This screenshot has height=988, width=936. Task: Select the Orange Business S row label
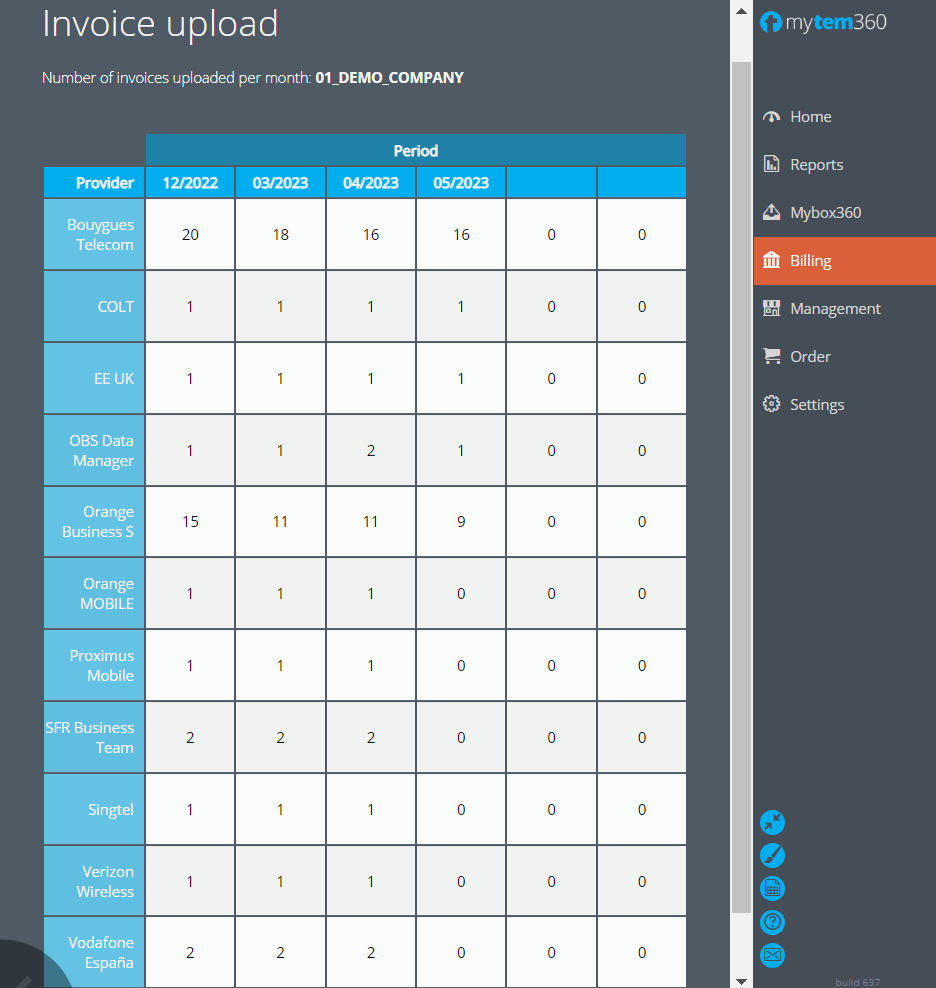tap(95, 522)
